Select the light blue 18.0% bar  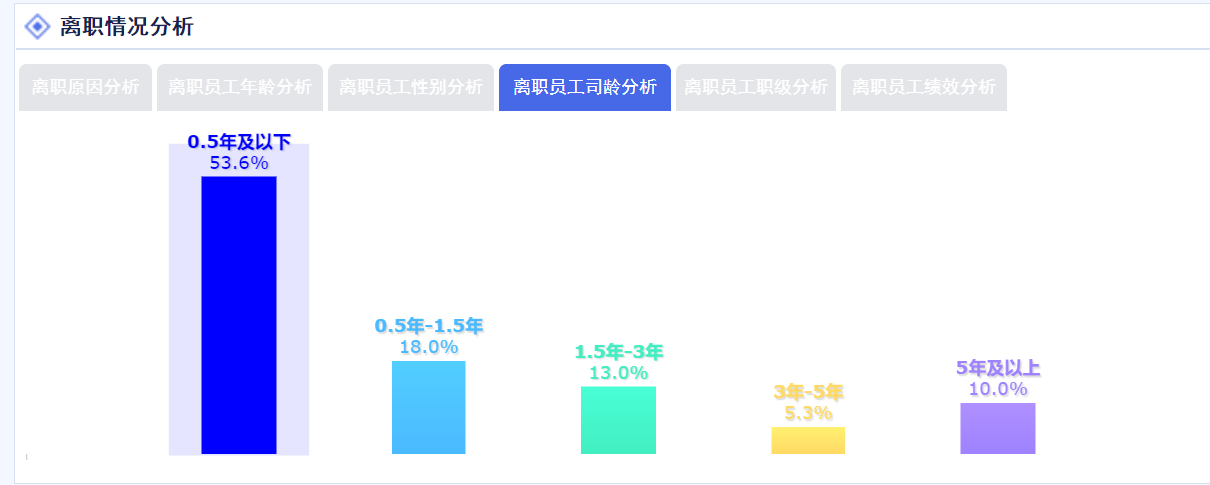(428, 407)
